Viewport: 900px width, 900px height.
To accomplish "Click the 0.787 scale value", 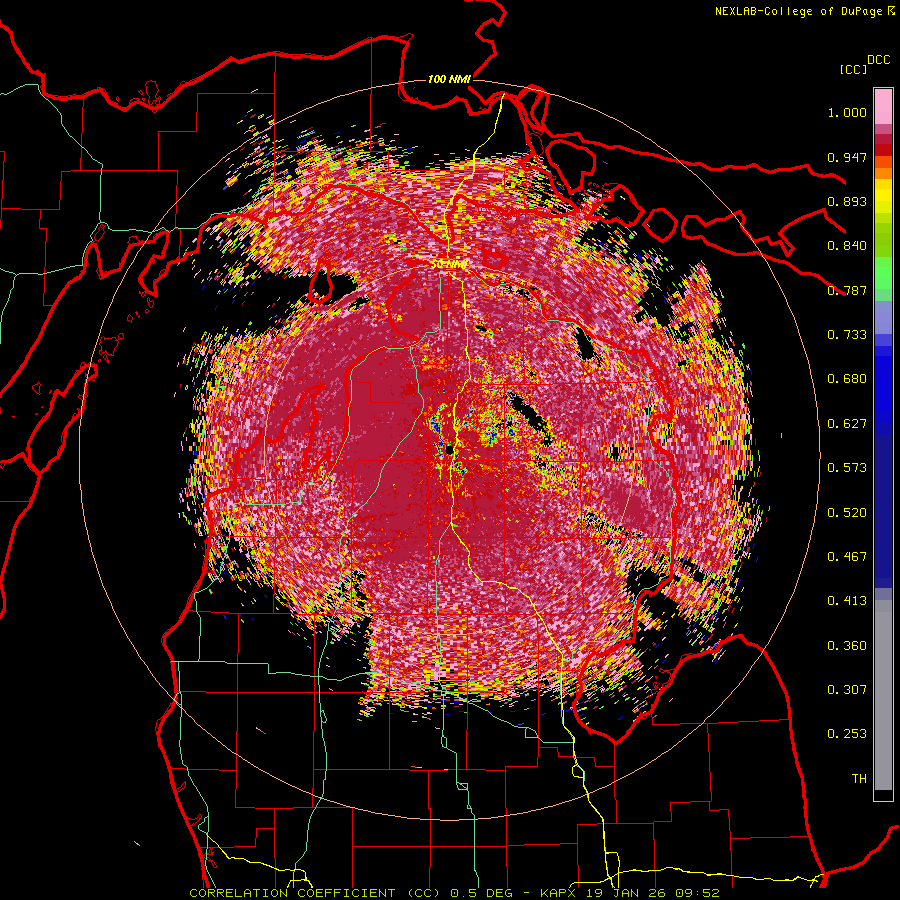I will point(847,290).
